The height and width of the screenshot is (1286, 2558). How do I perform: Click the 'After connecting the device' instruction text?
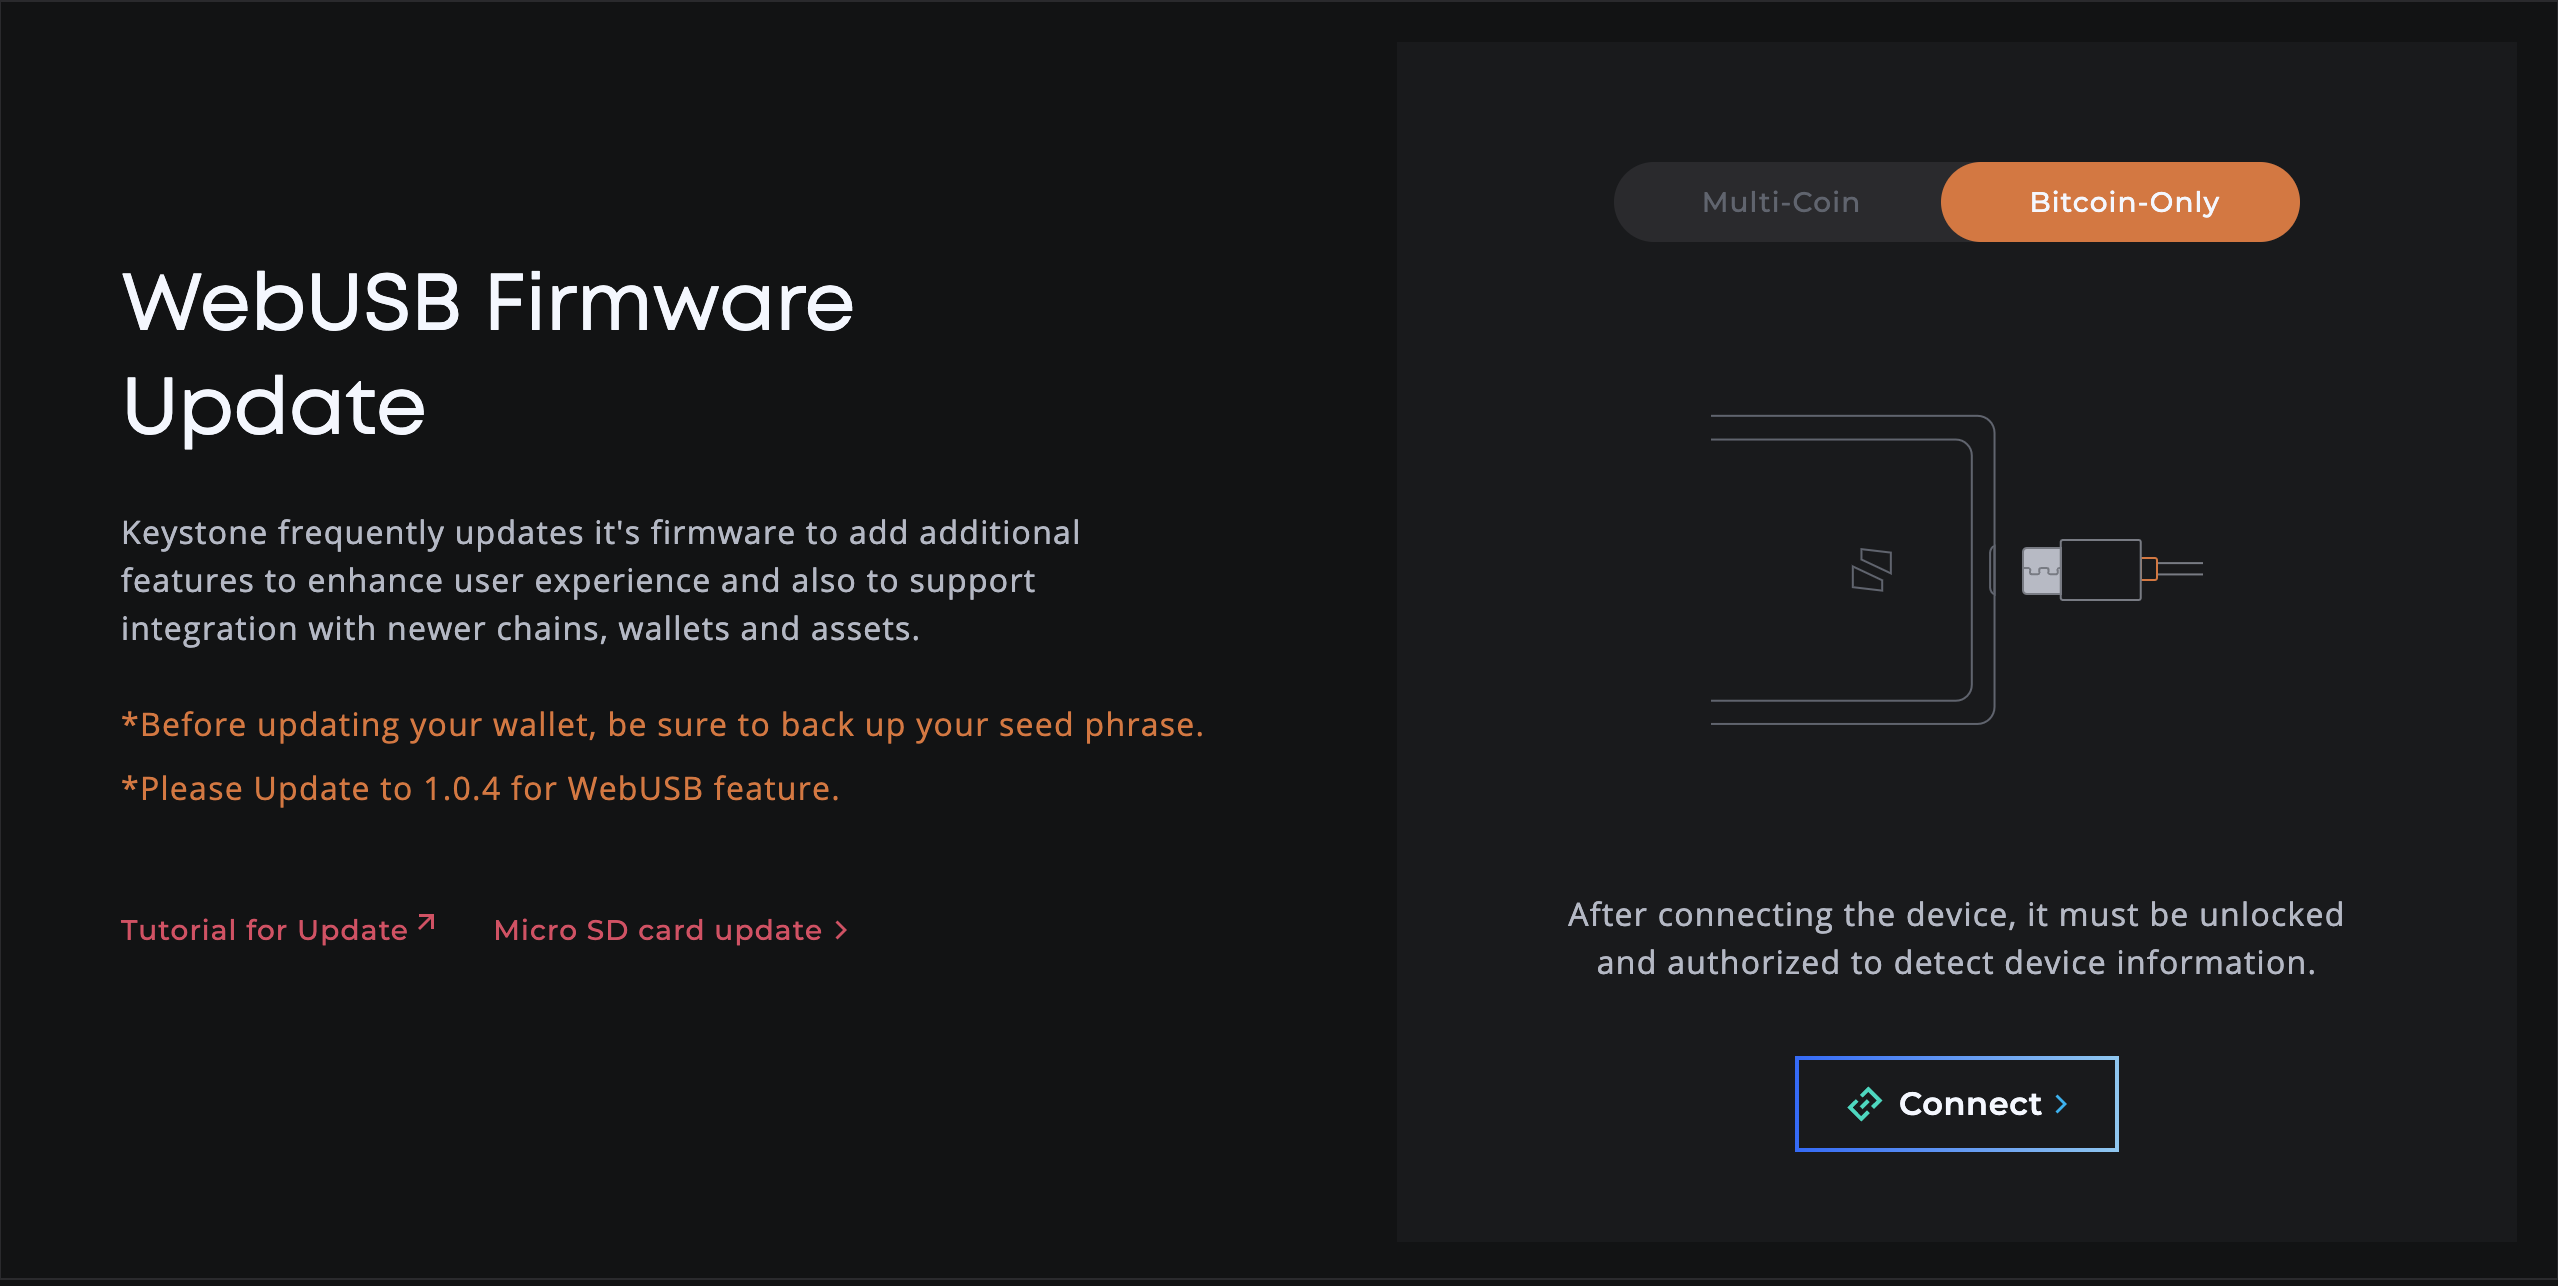click(x=1956, y=938)
